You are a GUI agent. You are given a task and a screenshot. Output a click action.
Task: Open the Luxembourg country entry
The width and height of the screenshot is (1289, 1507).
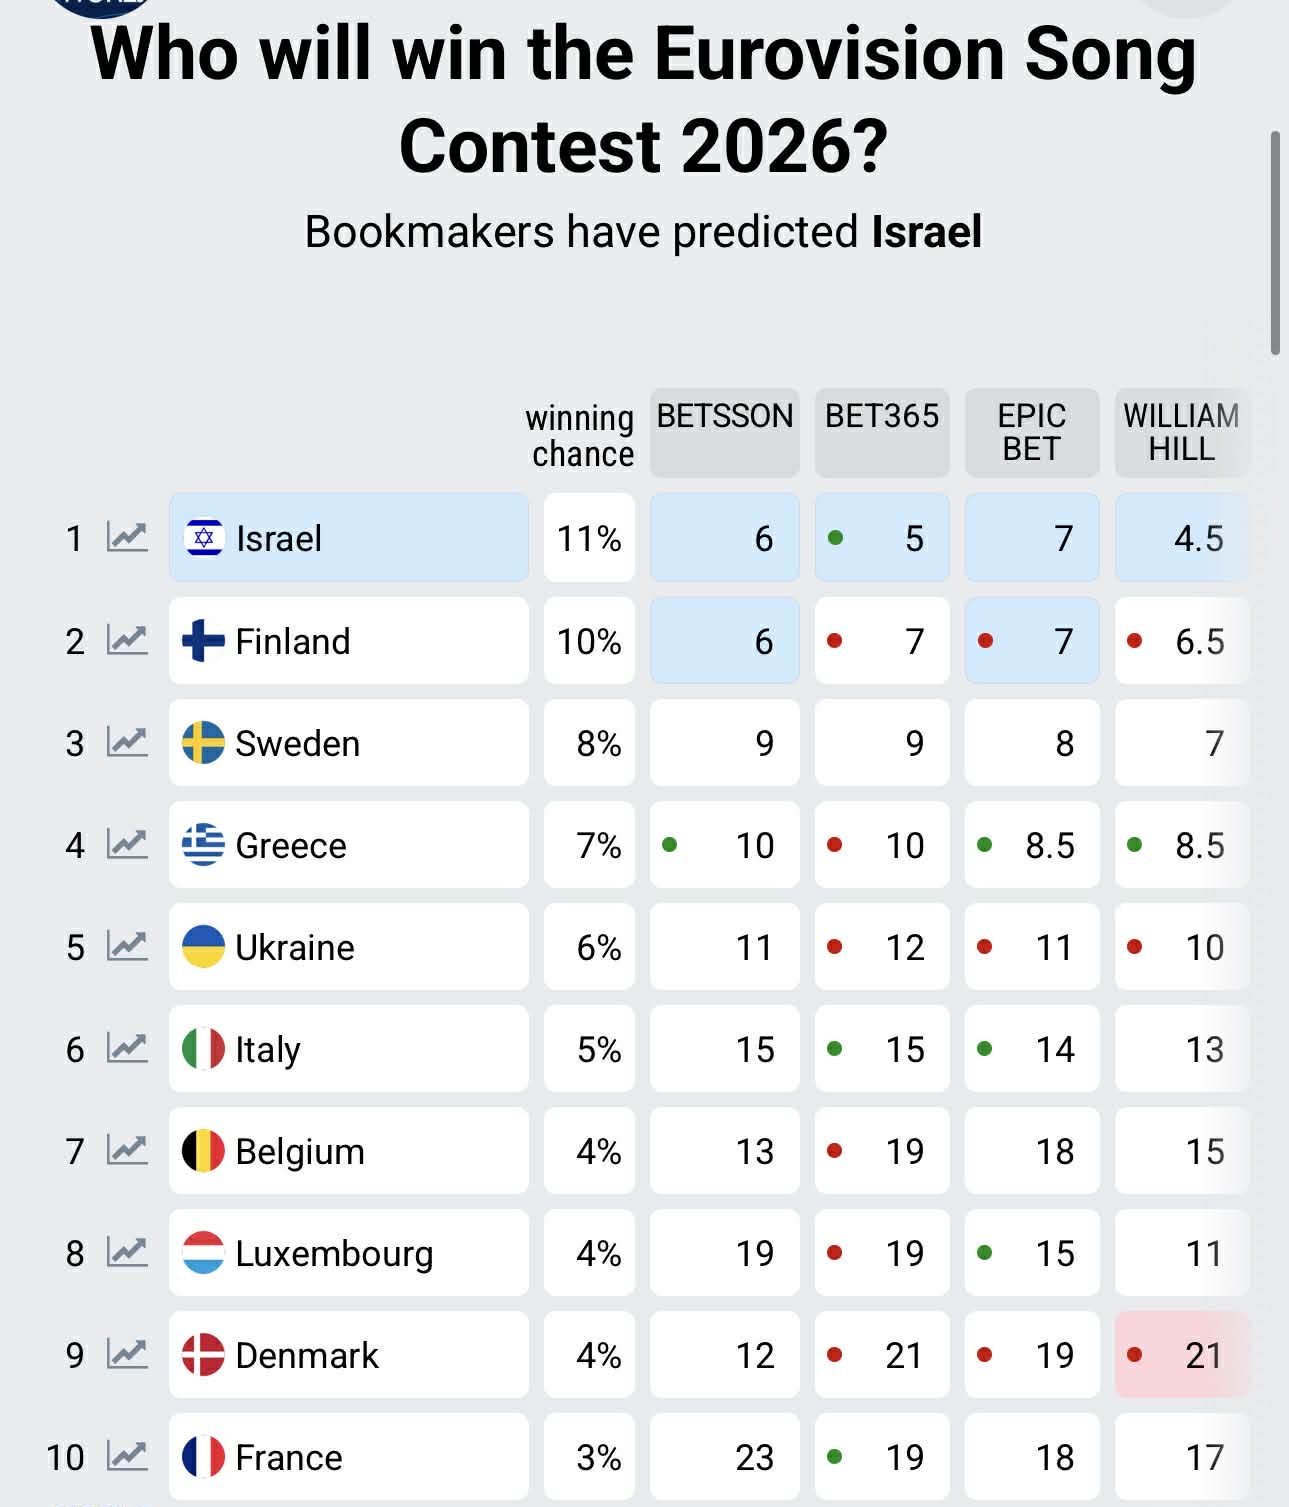click(348, 1253)
